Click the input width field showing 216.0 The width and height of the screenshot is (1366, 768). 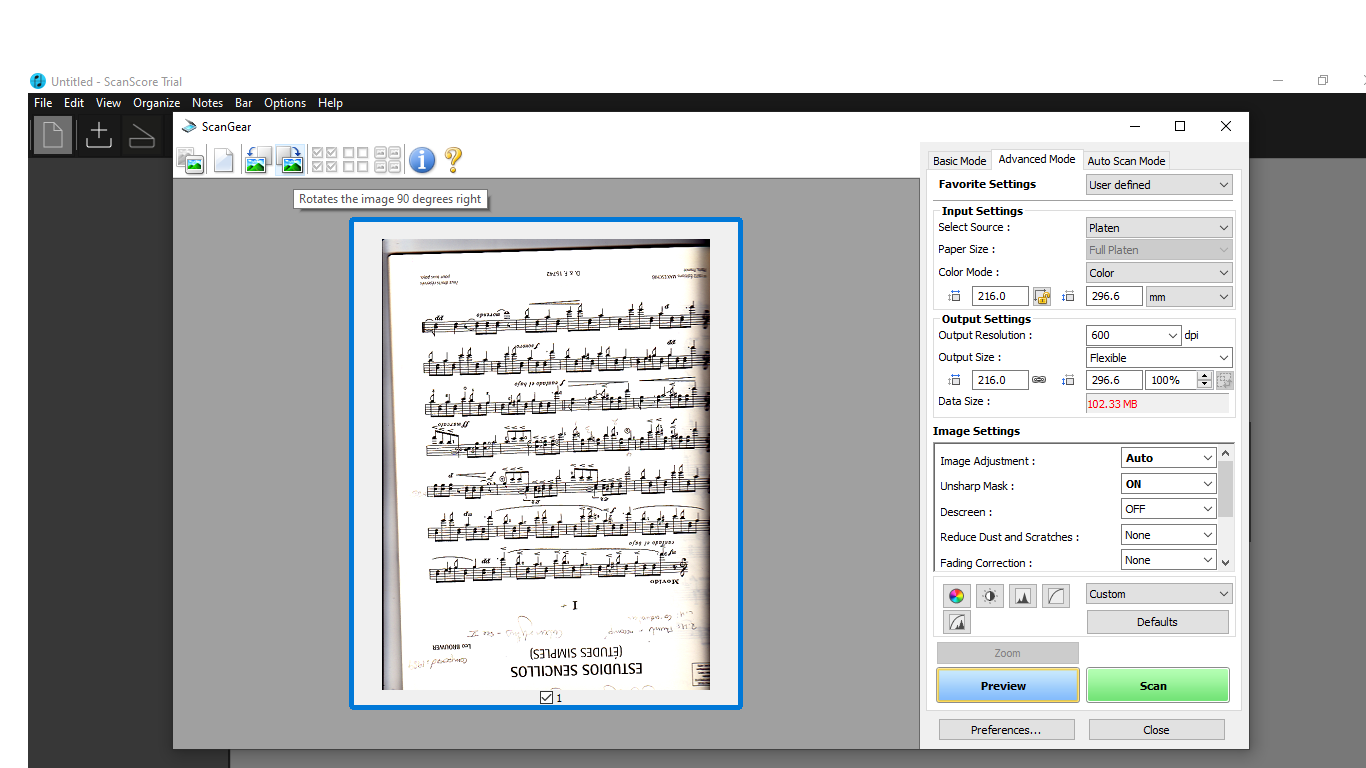point(1000,296)
